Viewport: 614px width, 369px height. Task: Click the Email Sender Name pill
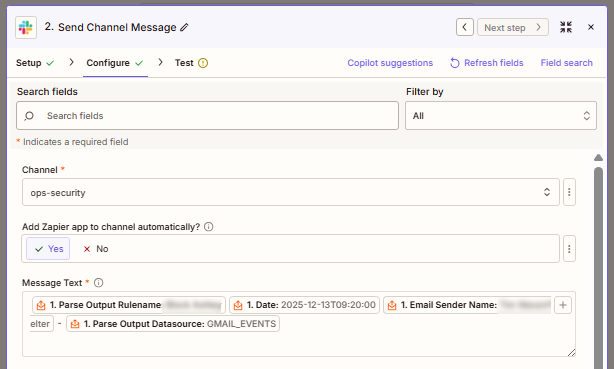pos(467,305)
